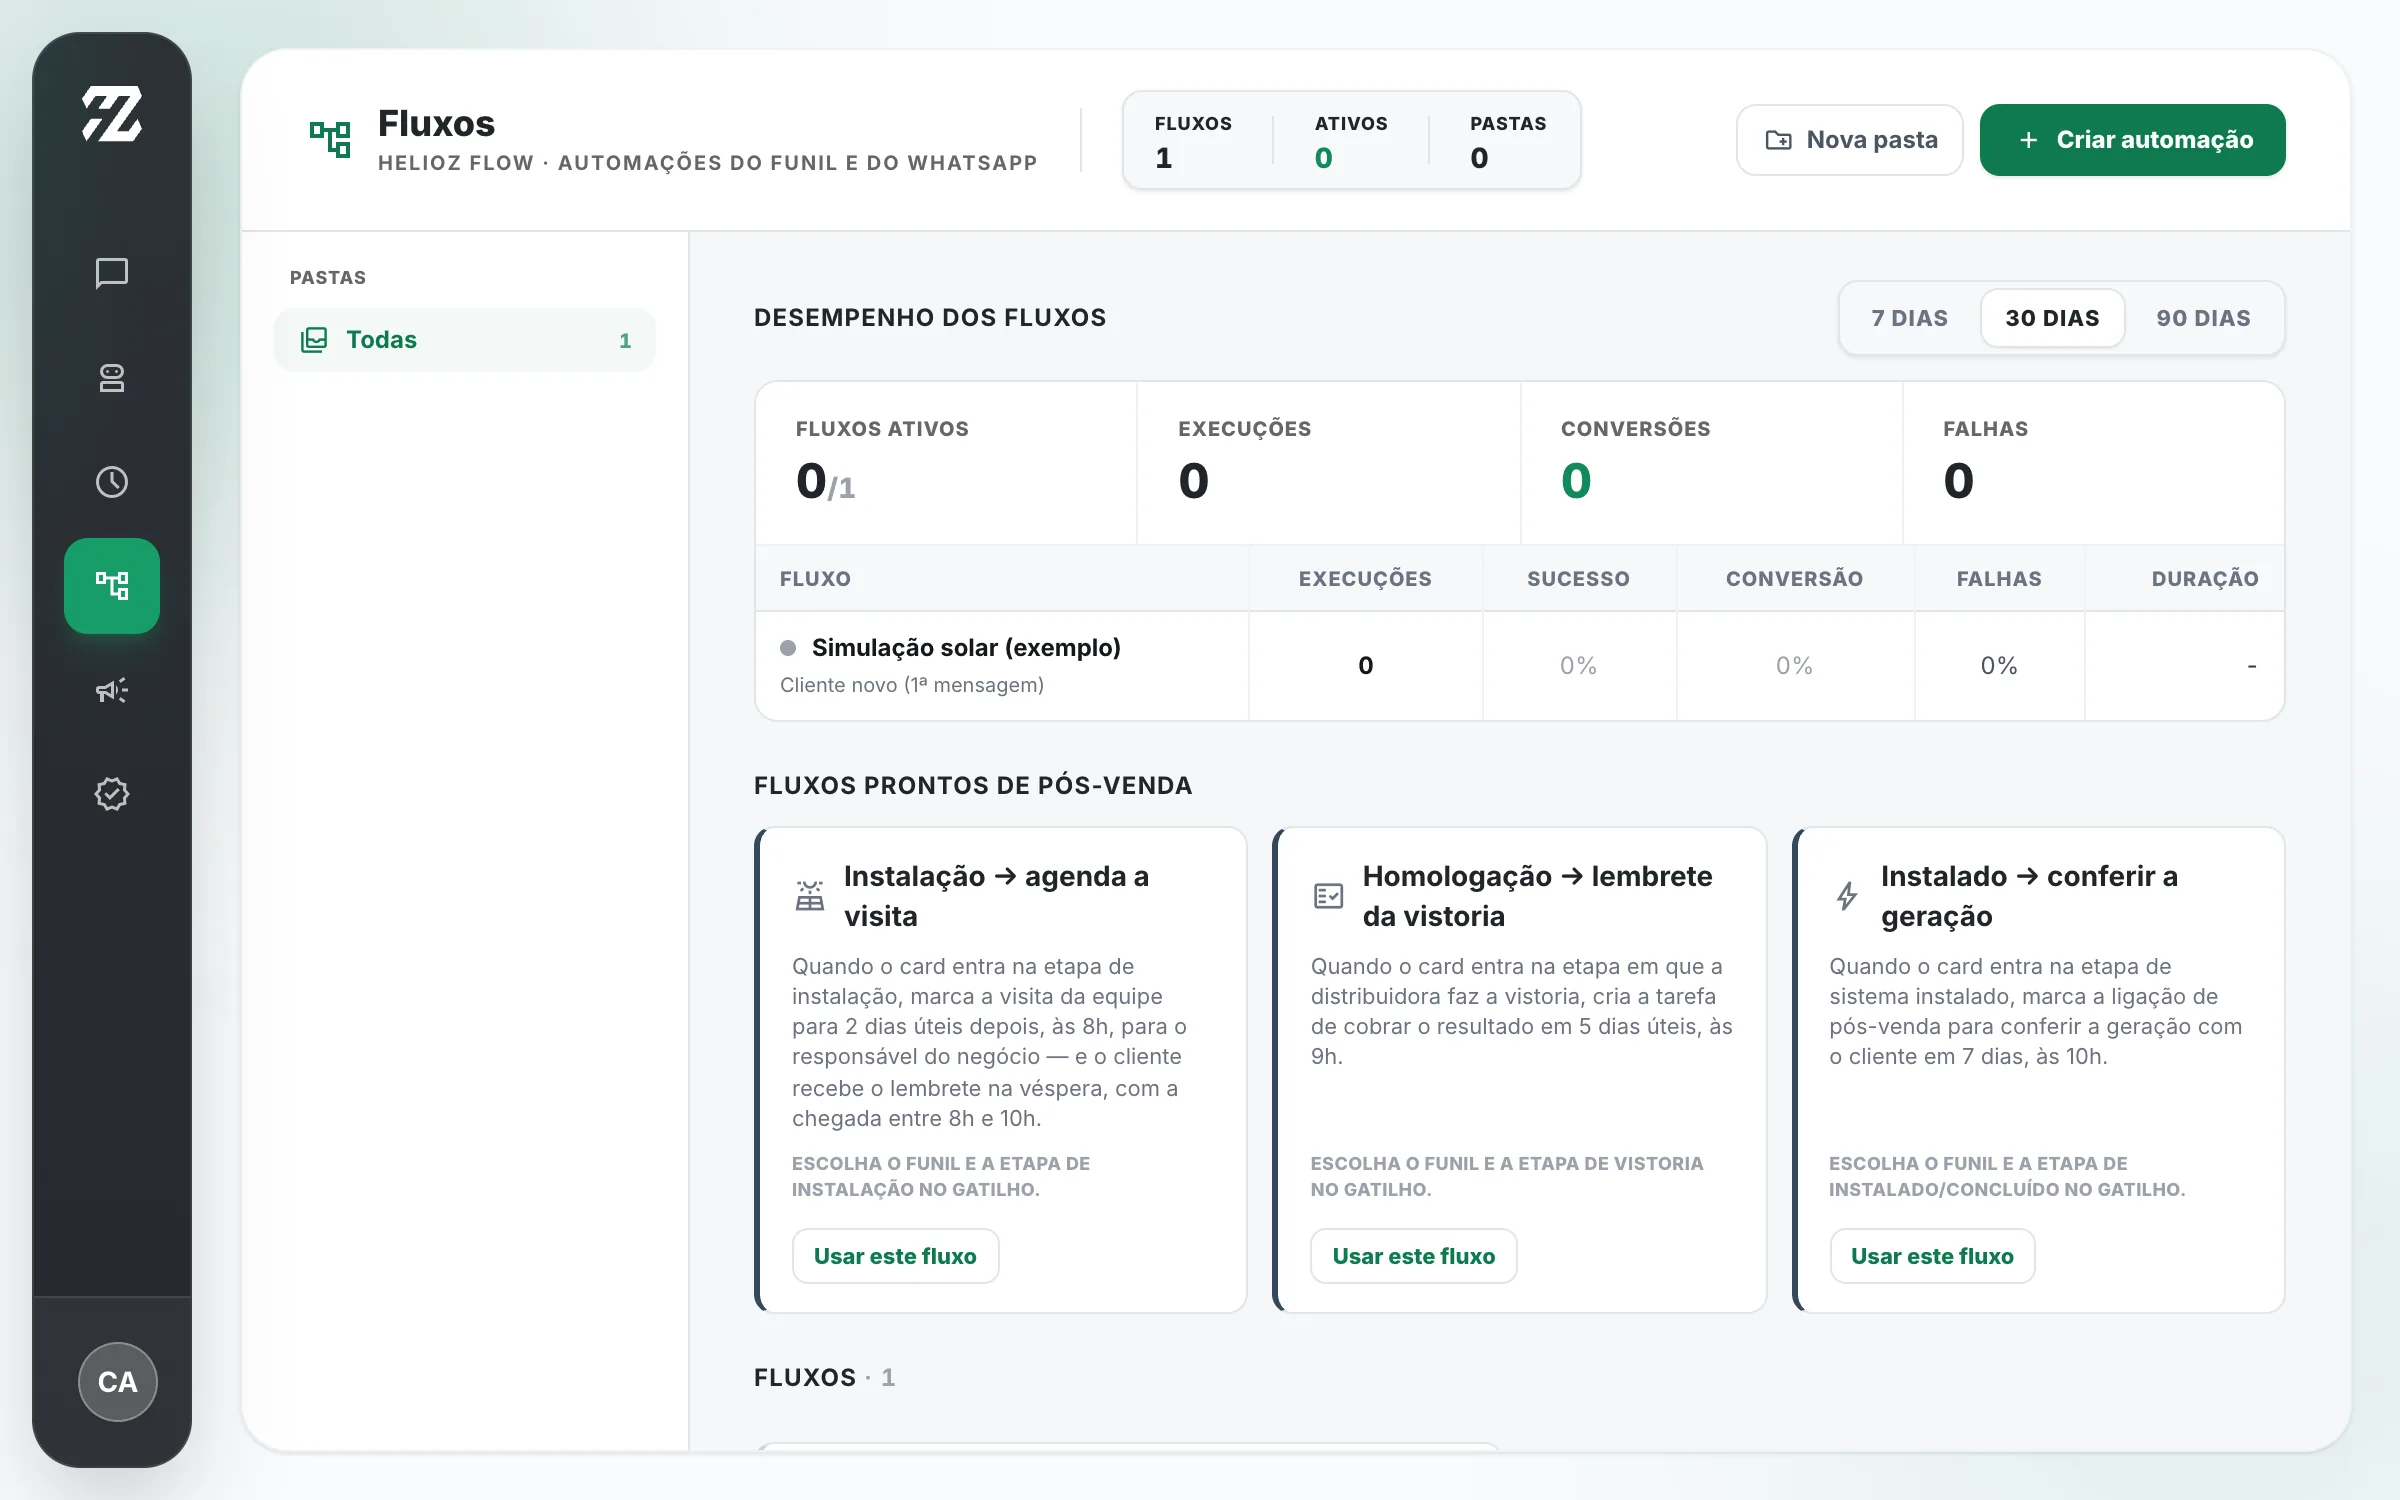
Task: Open the megaphone campaigns sidebar icon
Action: (x=112, y=690)
